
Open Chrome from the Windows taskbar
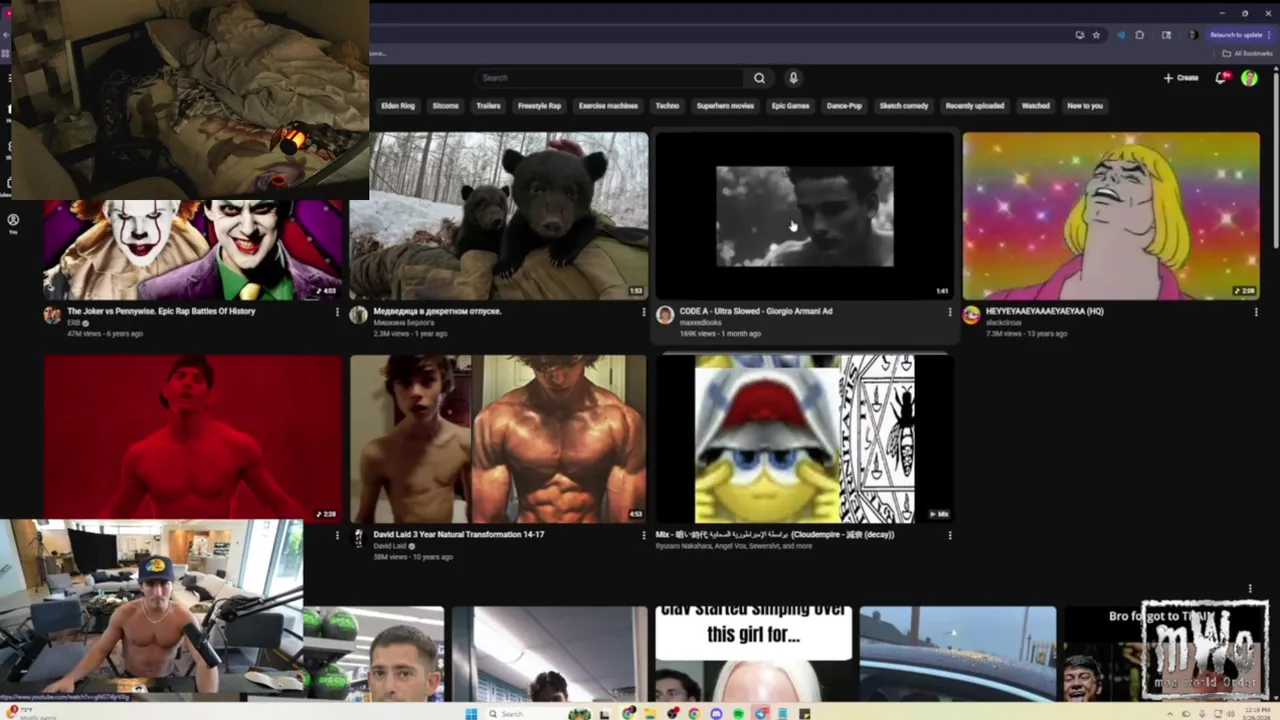[x=694, y=714]
